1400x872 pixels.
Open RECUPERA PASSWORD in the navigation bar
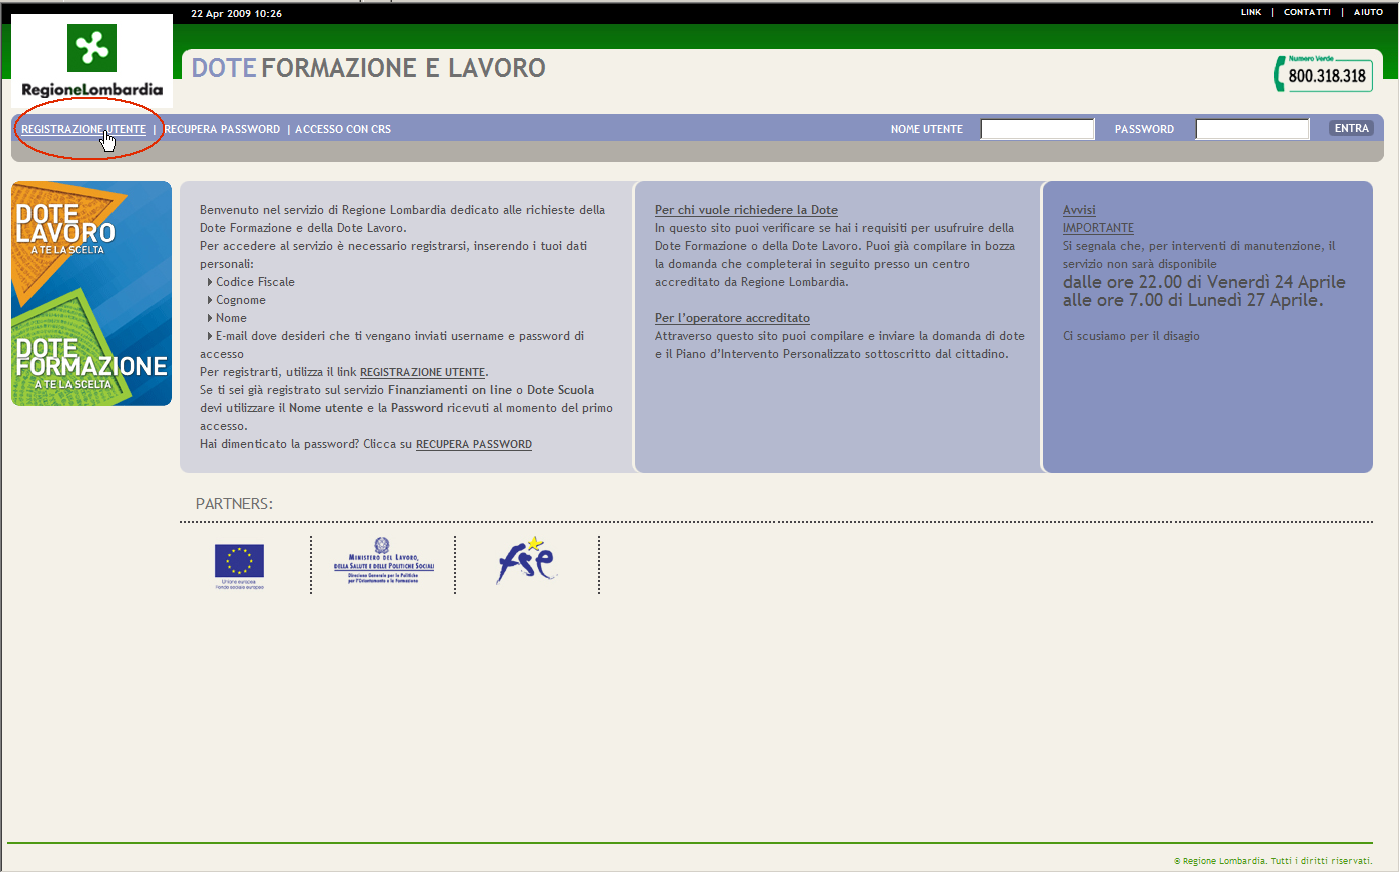click(x=222, y=129)
